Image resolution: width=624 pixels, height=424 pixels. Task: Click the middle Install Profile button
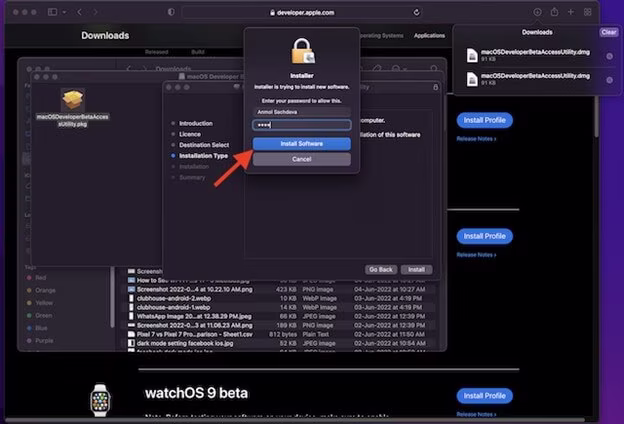484,236
